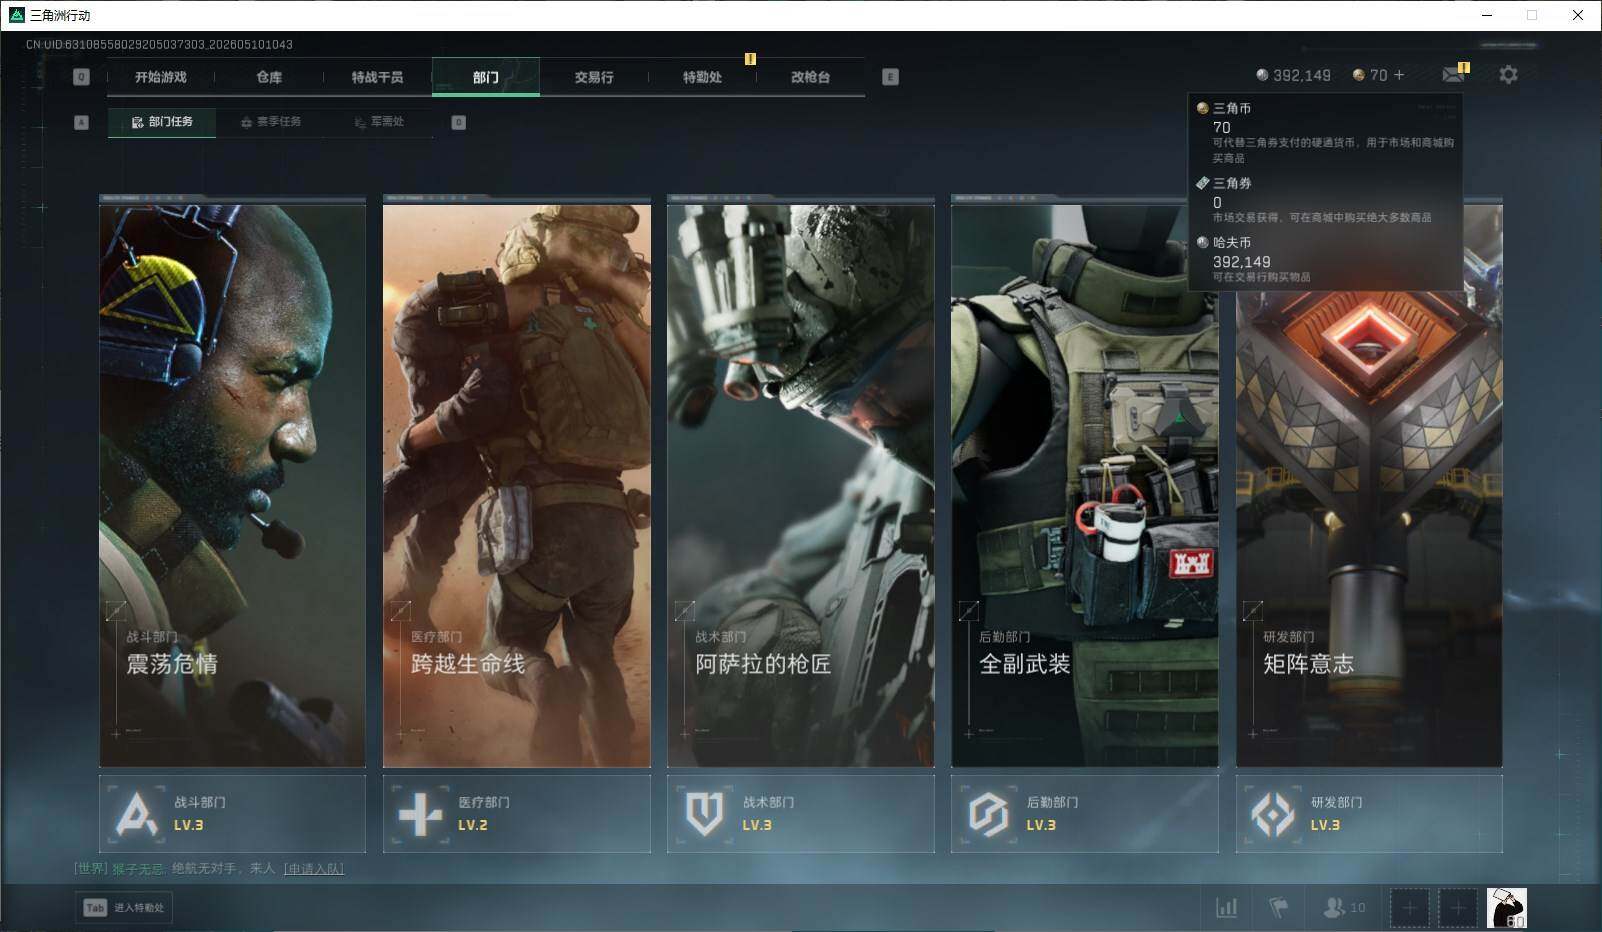
Task: Click first empty squad slot plus
Action: 1409,908
